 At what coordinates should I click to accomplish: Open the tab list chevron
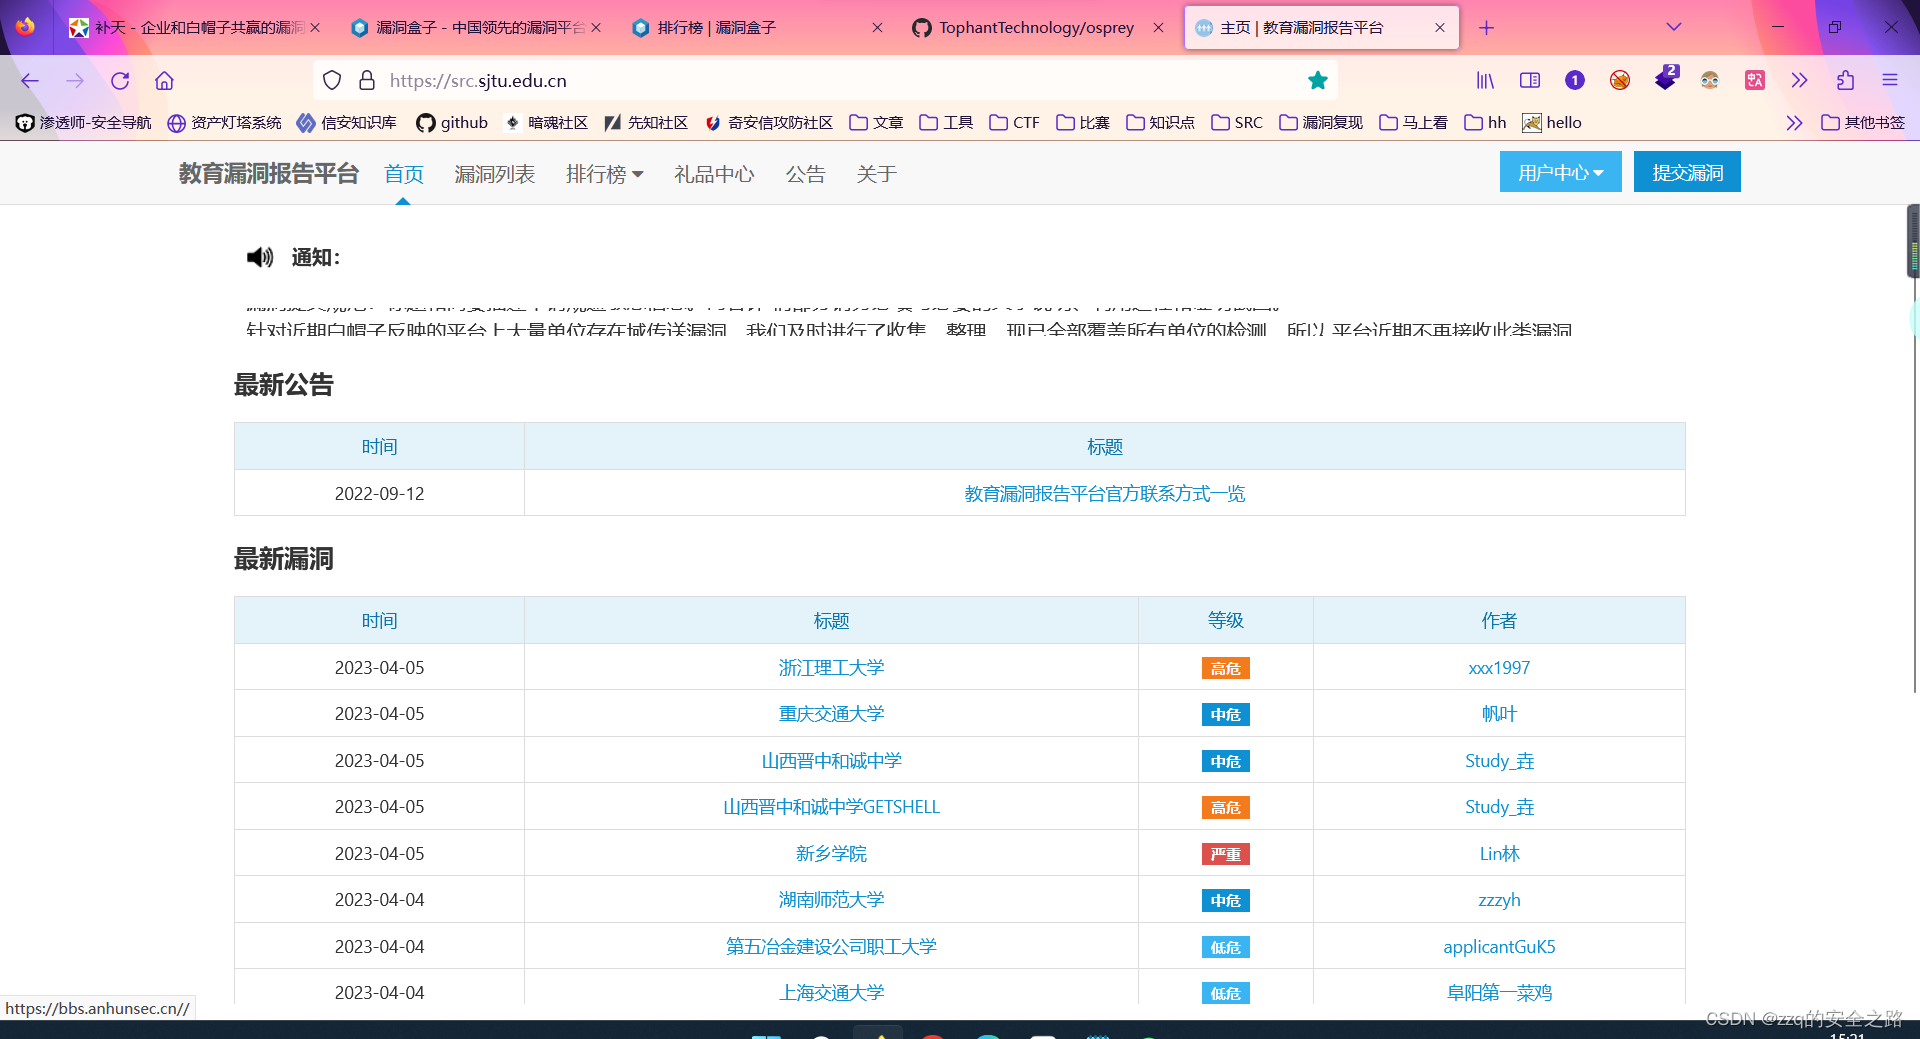(x=1673, y=27)
